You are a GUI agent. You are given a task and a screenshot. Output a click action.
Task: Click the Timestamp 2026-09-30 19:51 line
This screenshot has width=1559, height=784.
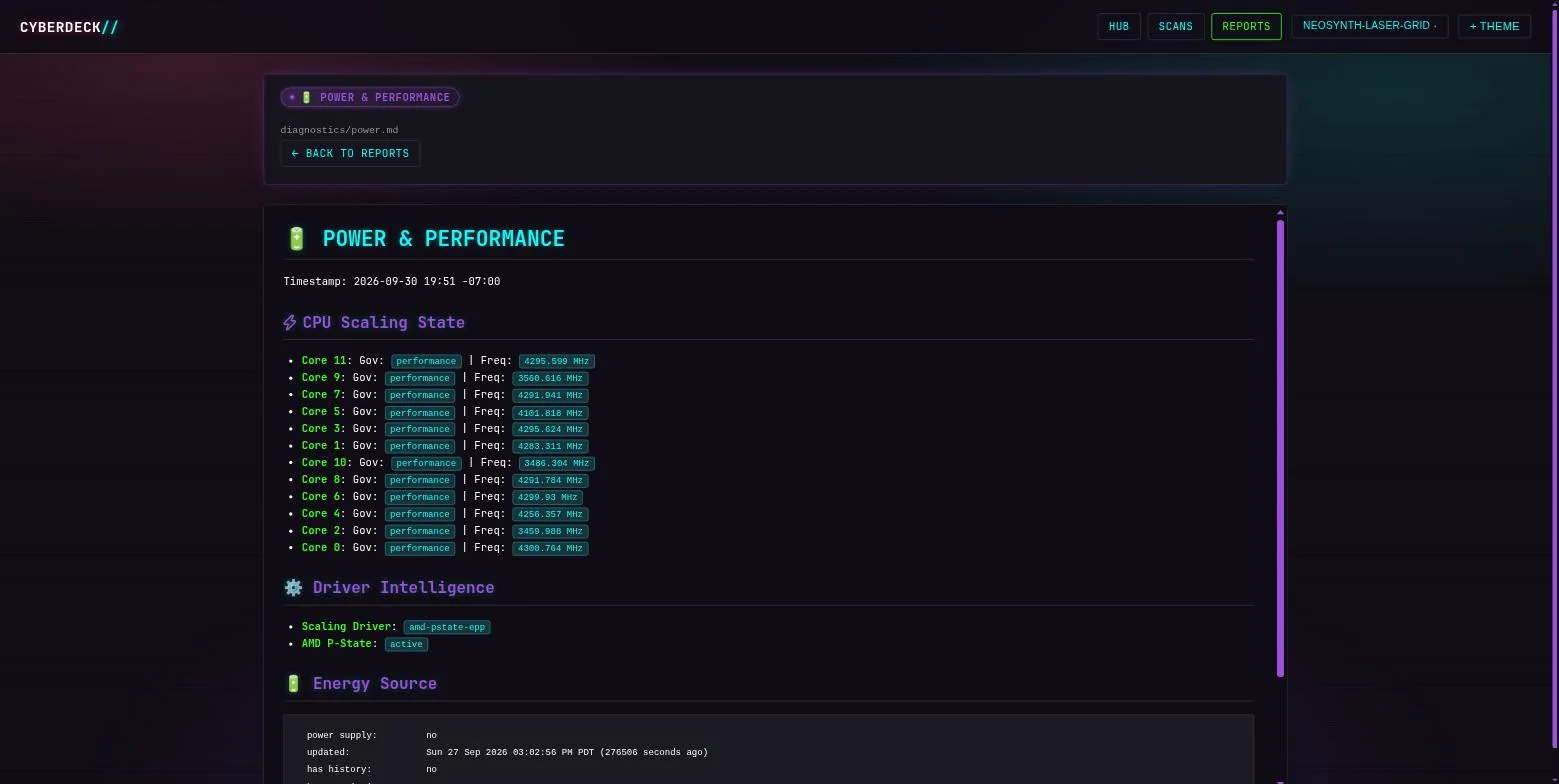point(392,281)
